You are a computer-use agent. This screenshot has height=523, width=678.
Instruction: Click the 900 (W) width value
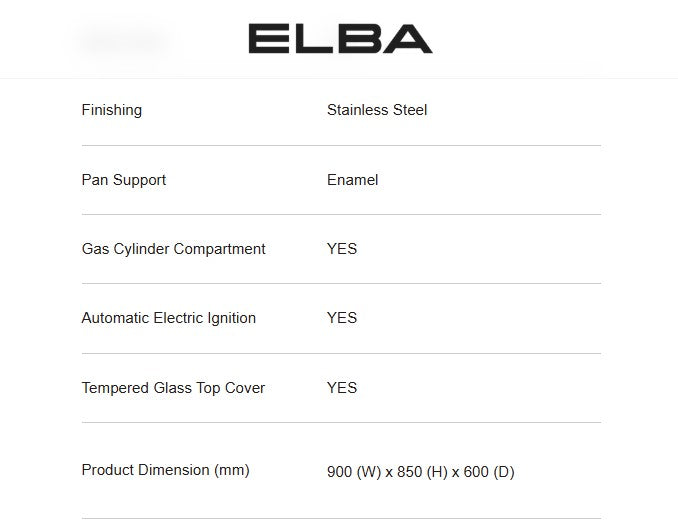(353, 472)
